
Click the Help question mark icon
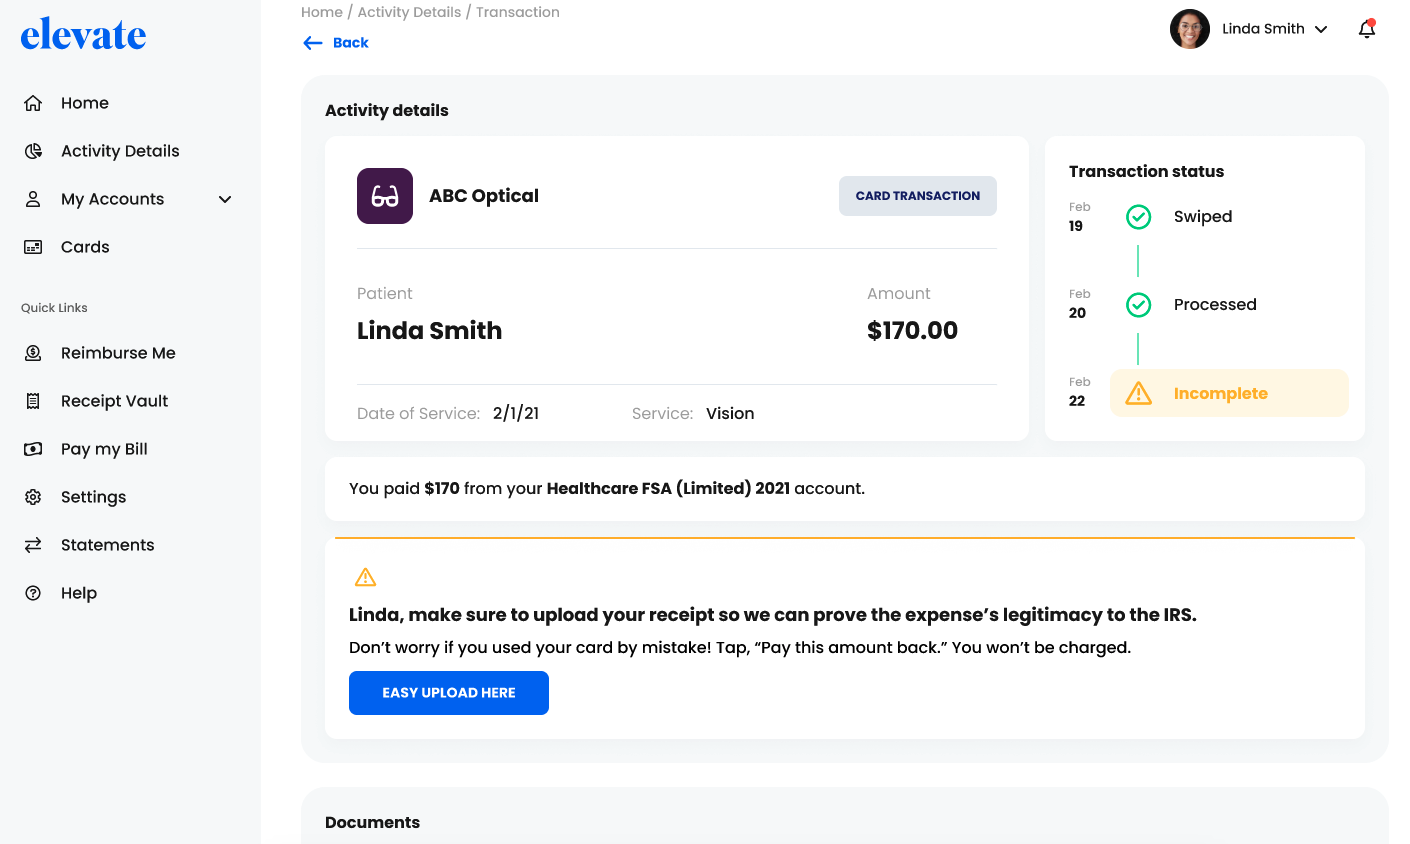pos(33,593)
